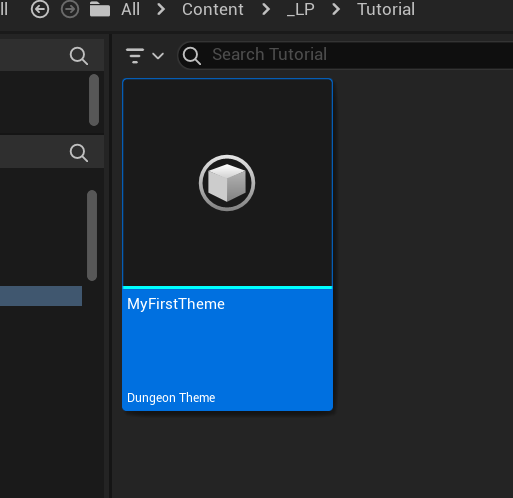Focus the Search Tutorial field

347,55
